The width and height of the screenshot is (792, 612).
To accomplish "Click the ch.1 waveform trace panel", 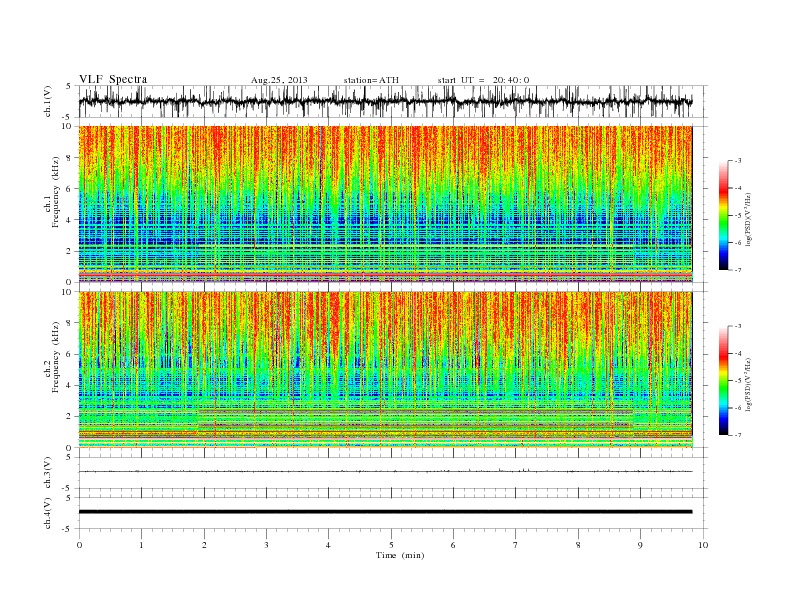I will click(392, 101).
